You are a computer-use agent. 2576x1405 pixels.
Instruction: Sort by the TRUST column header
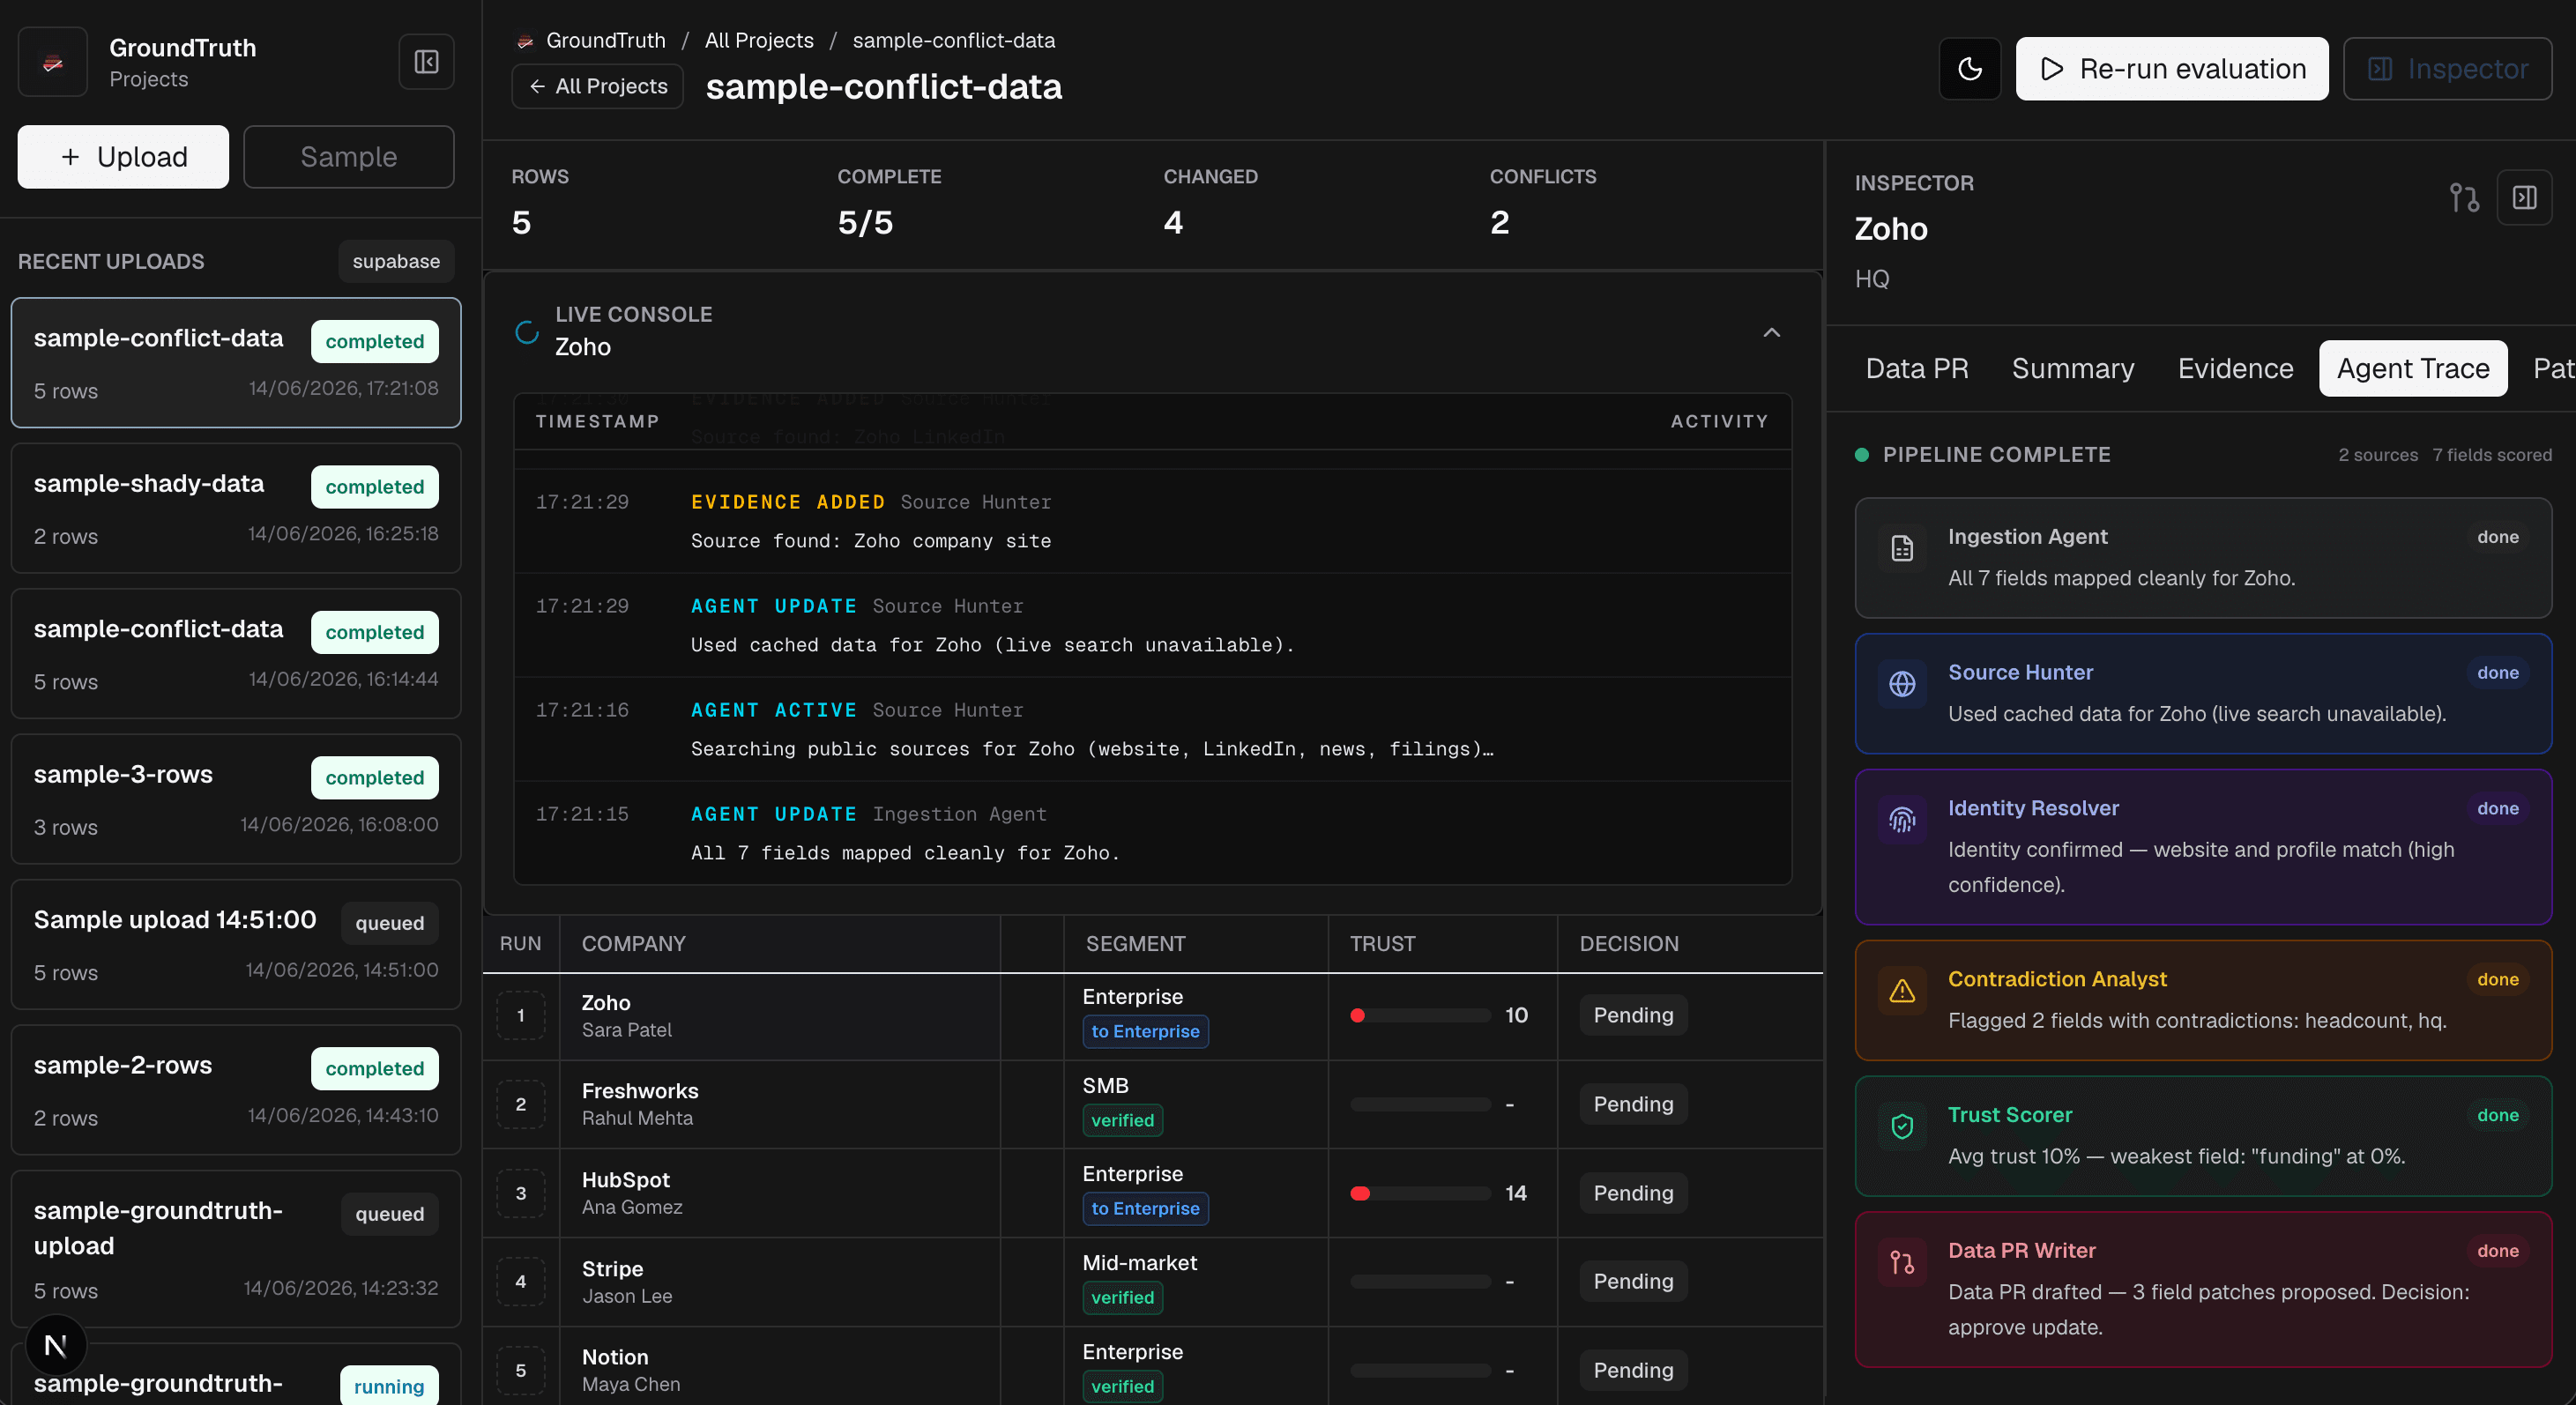click(1382, 944)
